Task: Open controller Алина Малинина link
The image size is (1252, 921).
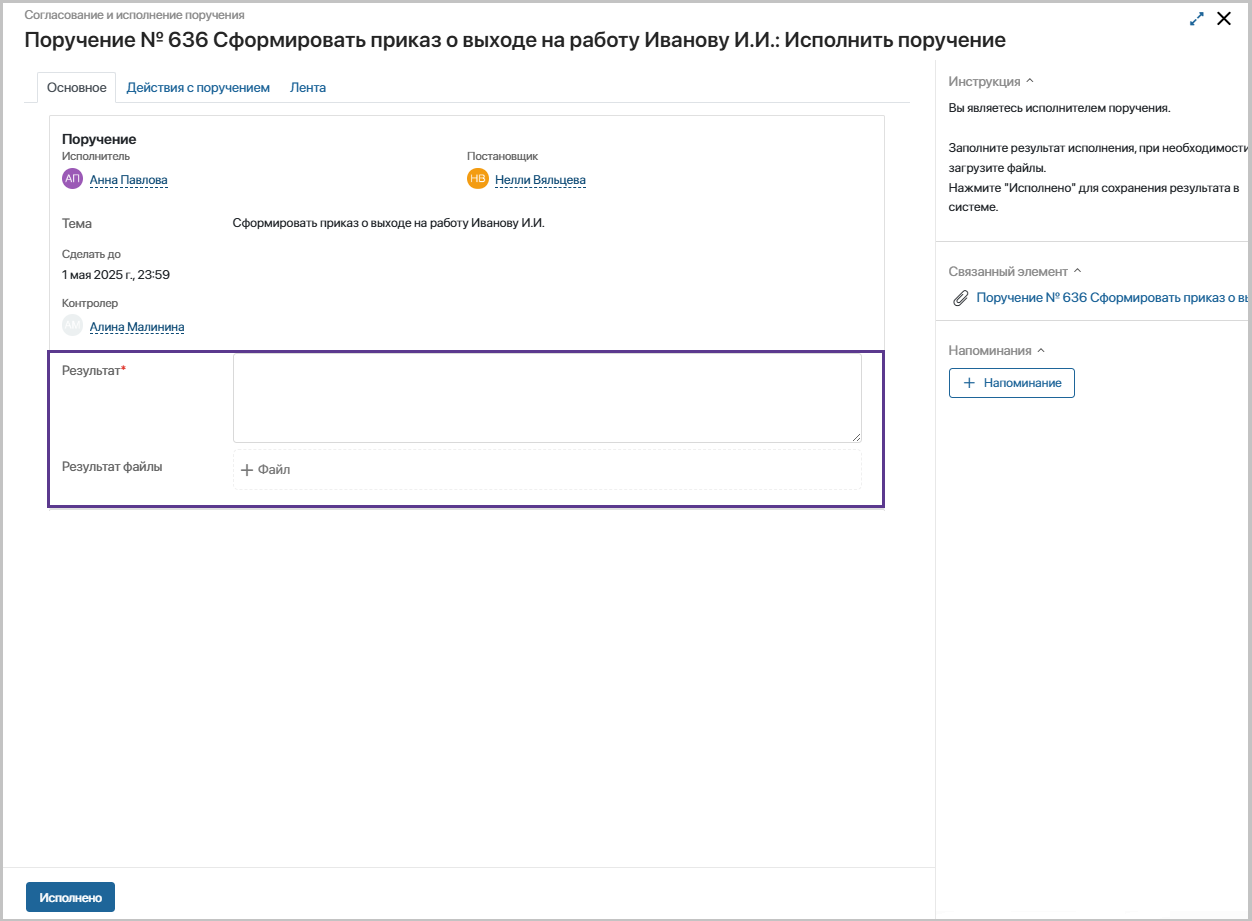Action: pyautogui.click(x=137, y=327)
